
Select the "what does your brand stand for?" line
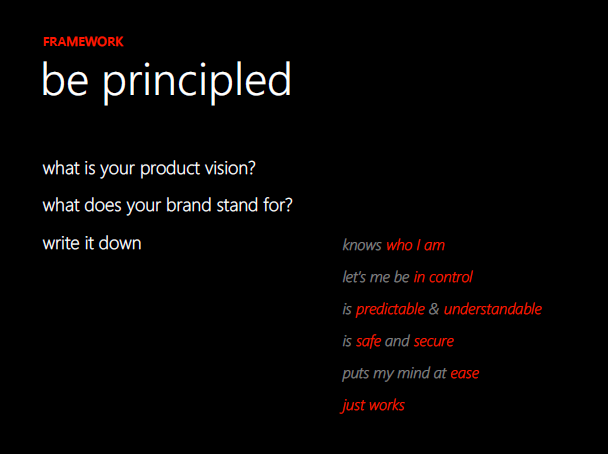(x=167, y=206)
